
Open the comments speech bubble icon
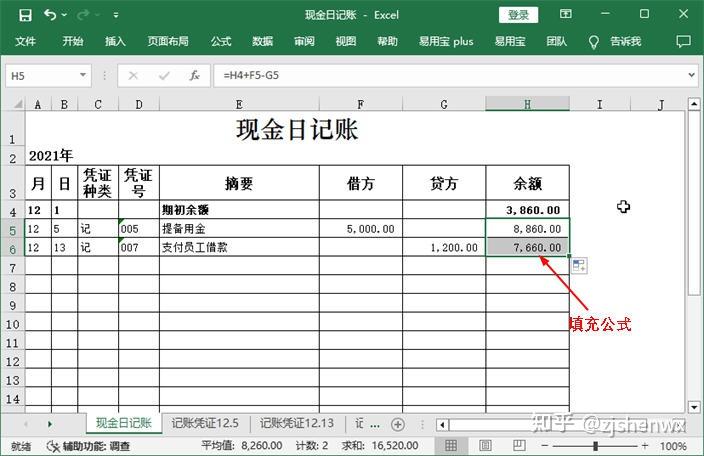(x=683, y=42)
